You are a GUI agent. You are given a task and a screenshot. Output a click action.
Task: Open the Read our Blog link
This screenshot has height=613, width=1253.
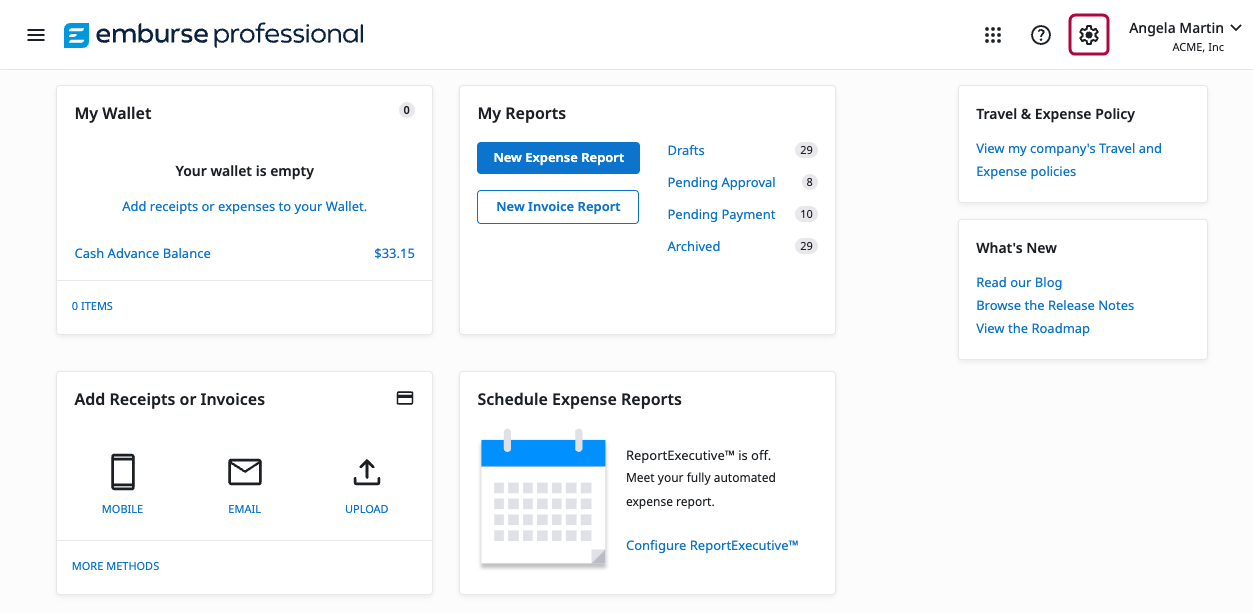pyautogui.click(x=1019, y=282)
